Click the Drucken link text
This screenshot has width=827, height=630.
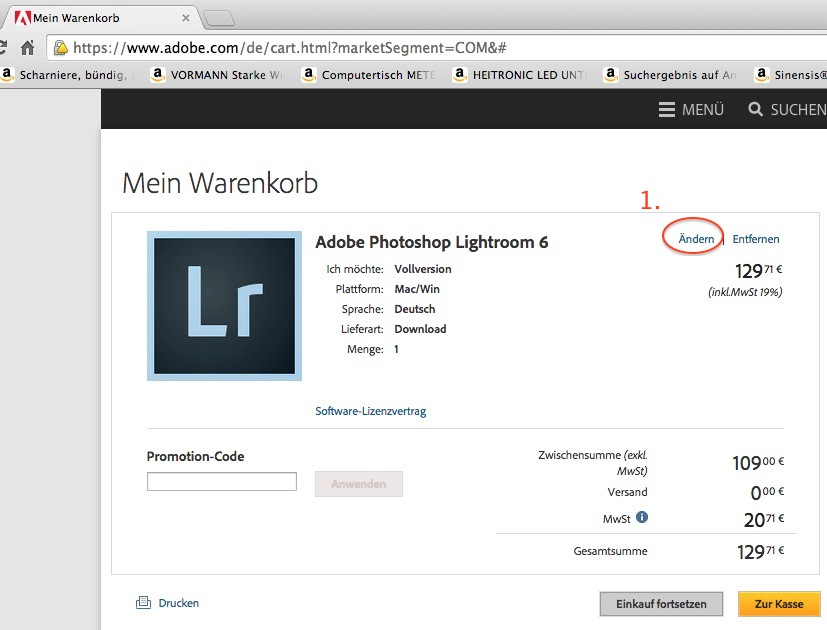pos(179,603)
